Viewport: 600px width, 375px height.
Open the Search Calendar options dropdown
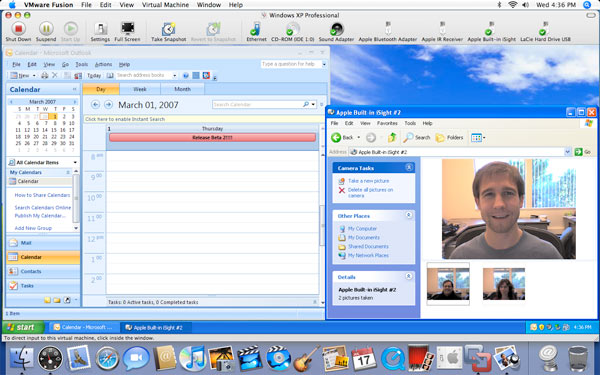(313, 104)
